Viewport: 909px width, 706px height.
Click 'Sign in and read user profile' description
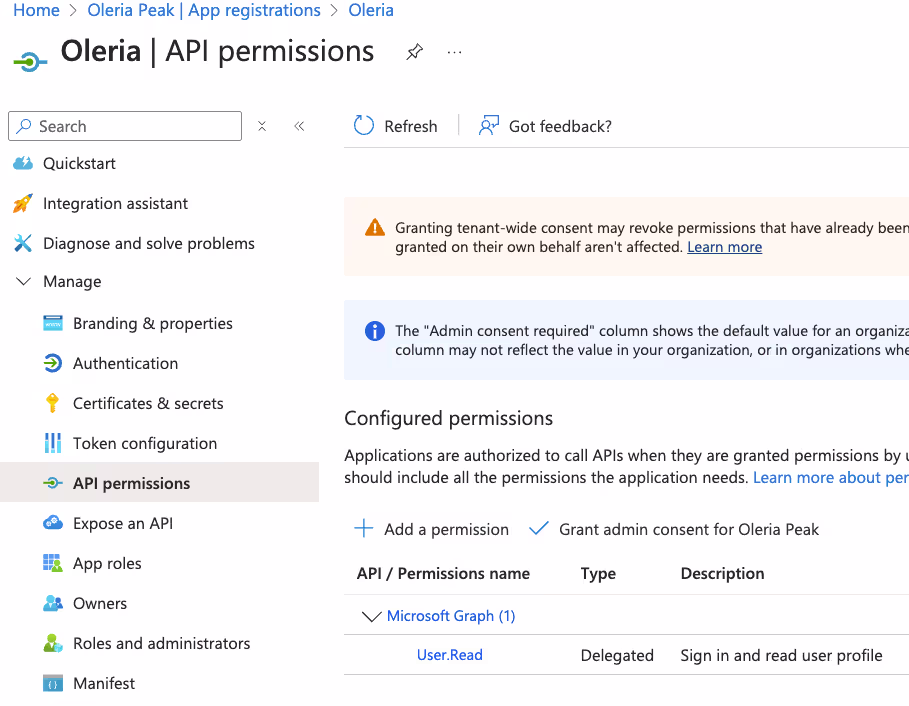[781, 656]
